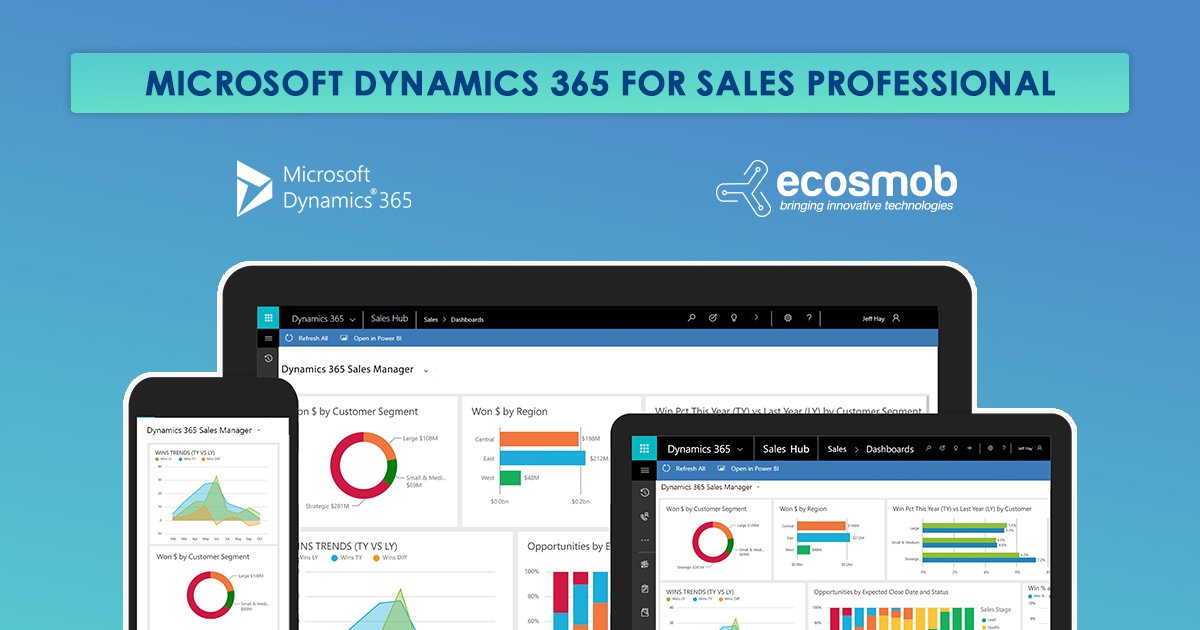This screenshot has height=630, width=1200.
Task: Click the phone icon in the tablet sidebar
Action: pyautogui.click(x=644, y=517)
